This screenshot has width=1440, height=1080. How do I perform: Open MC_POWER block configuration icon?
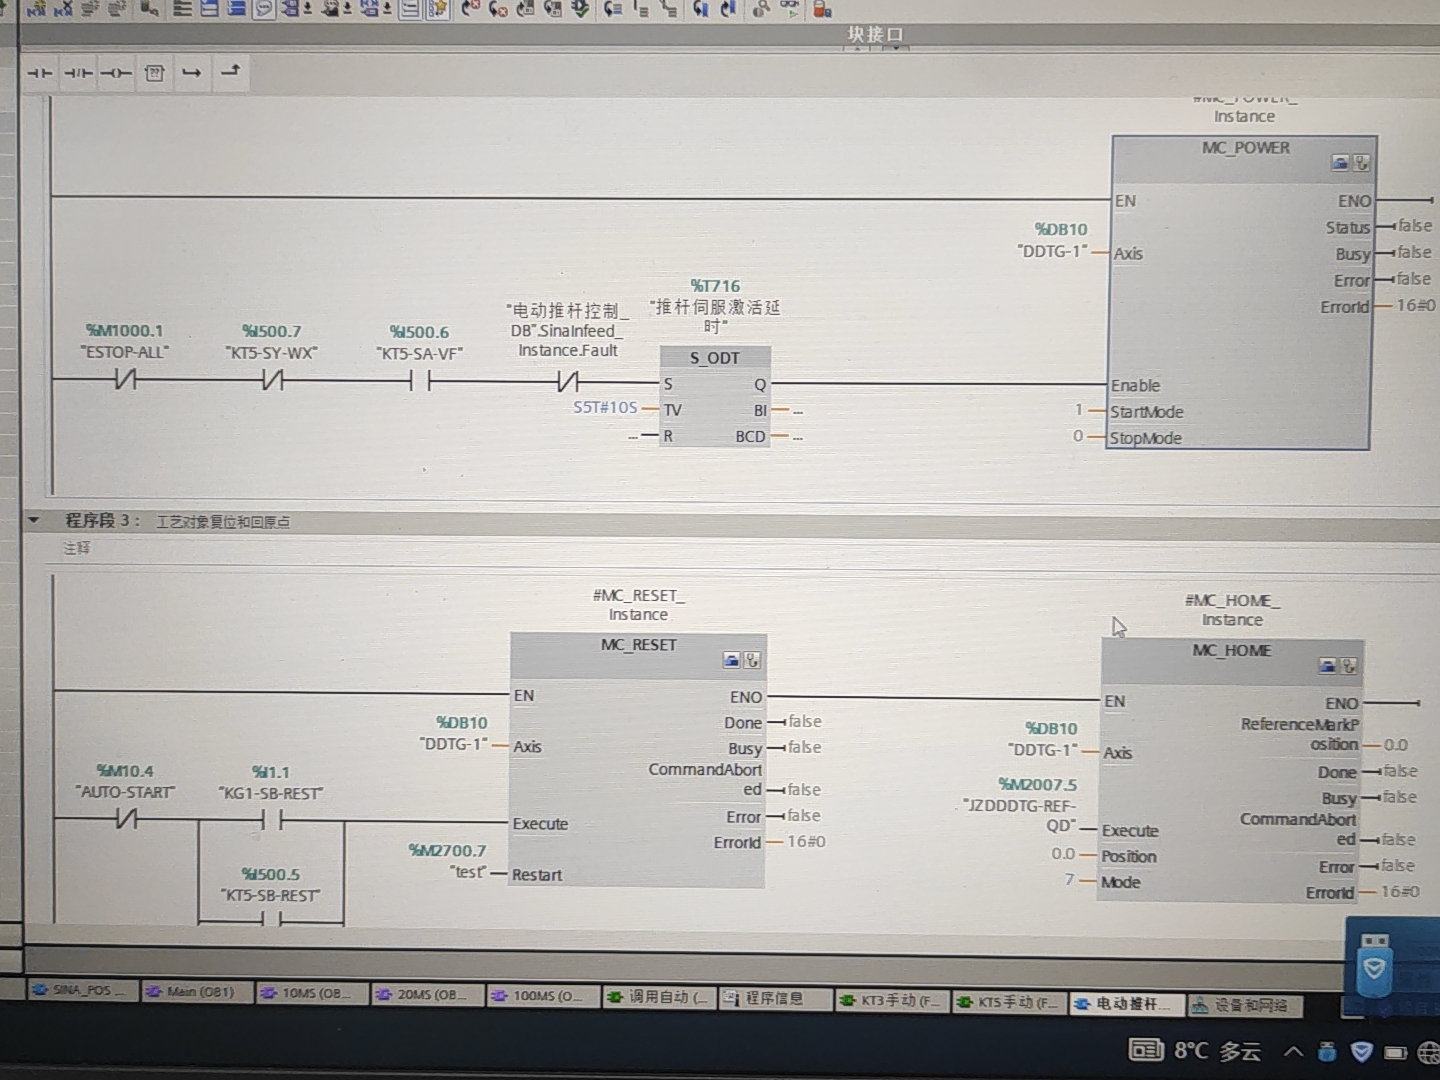click(1340, 162)
